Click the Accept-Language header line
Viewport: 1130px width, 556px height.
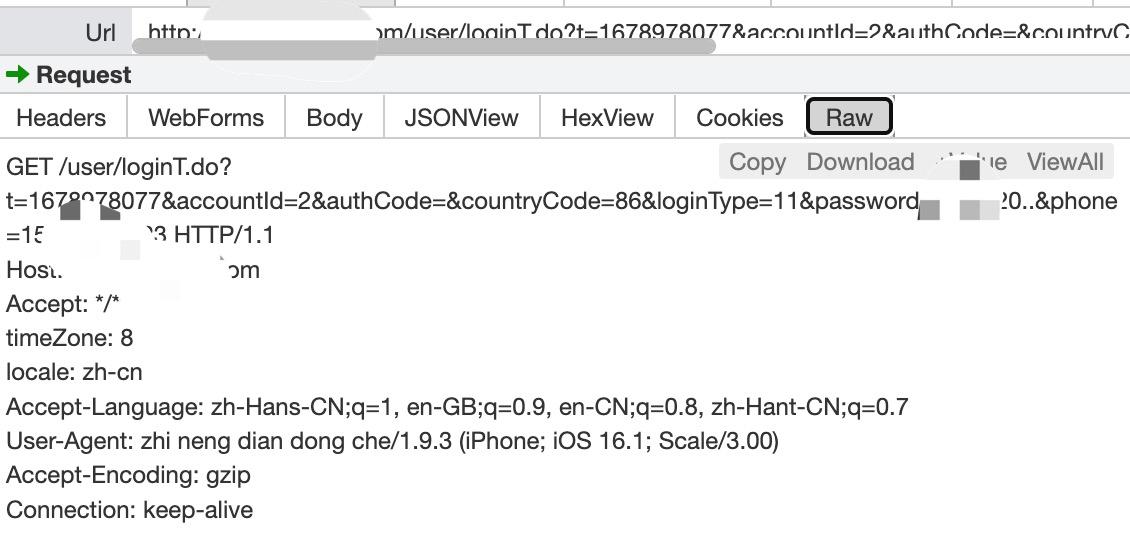coord(456,407)
